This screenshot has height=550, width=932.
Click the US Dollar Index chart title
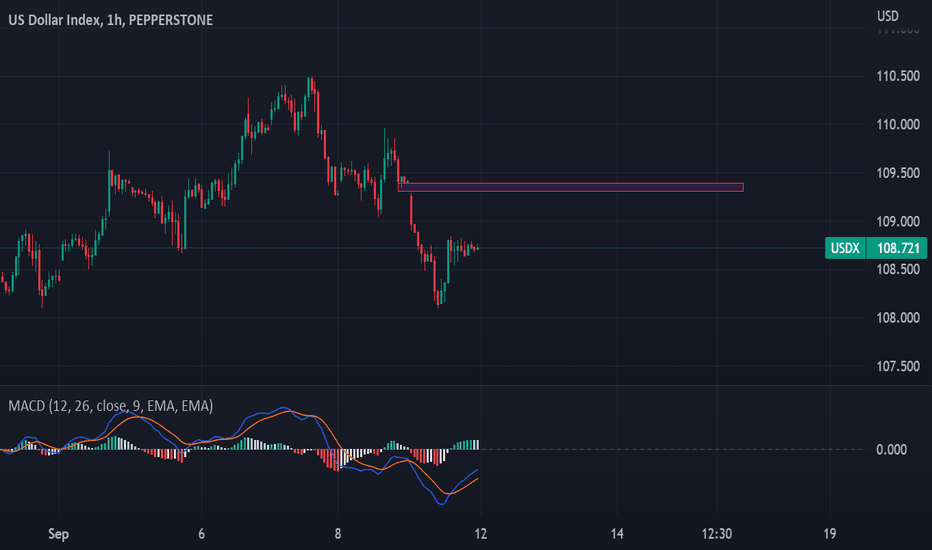[111, 20]
